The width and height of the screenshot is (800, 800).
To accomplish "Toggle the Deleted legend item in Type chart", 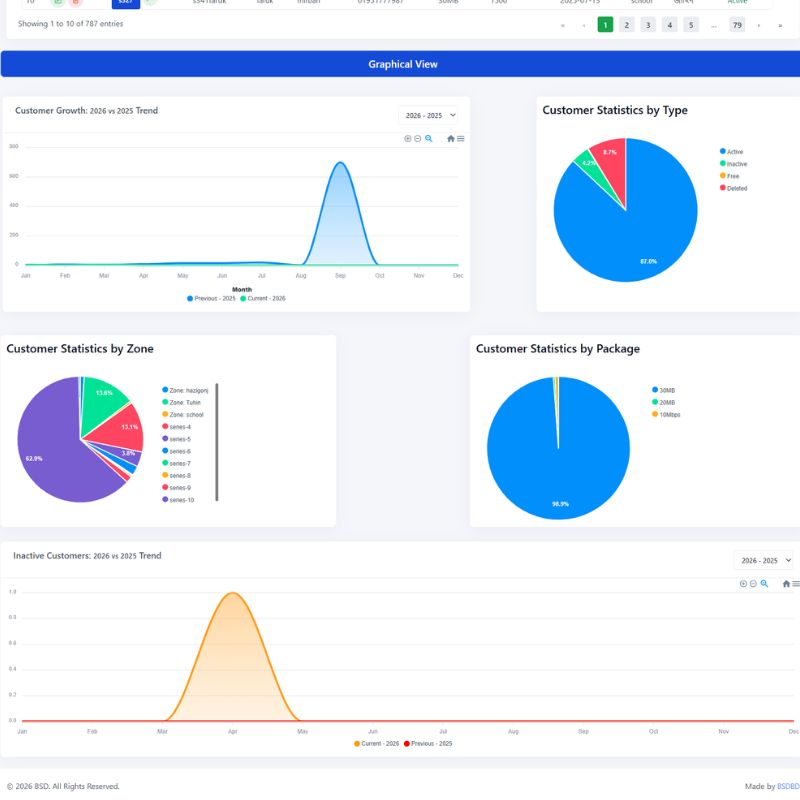I will pos(734,189).
